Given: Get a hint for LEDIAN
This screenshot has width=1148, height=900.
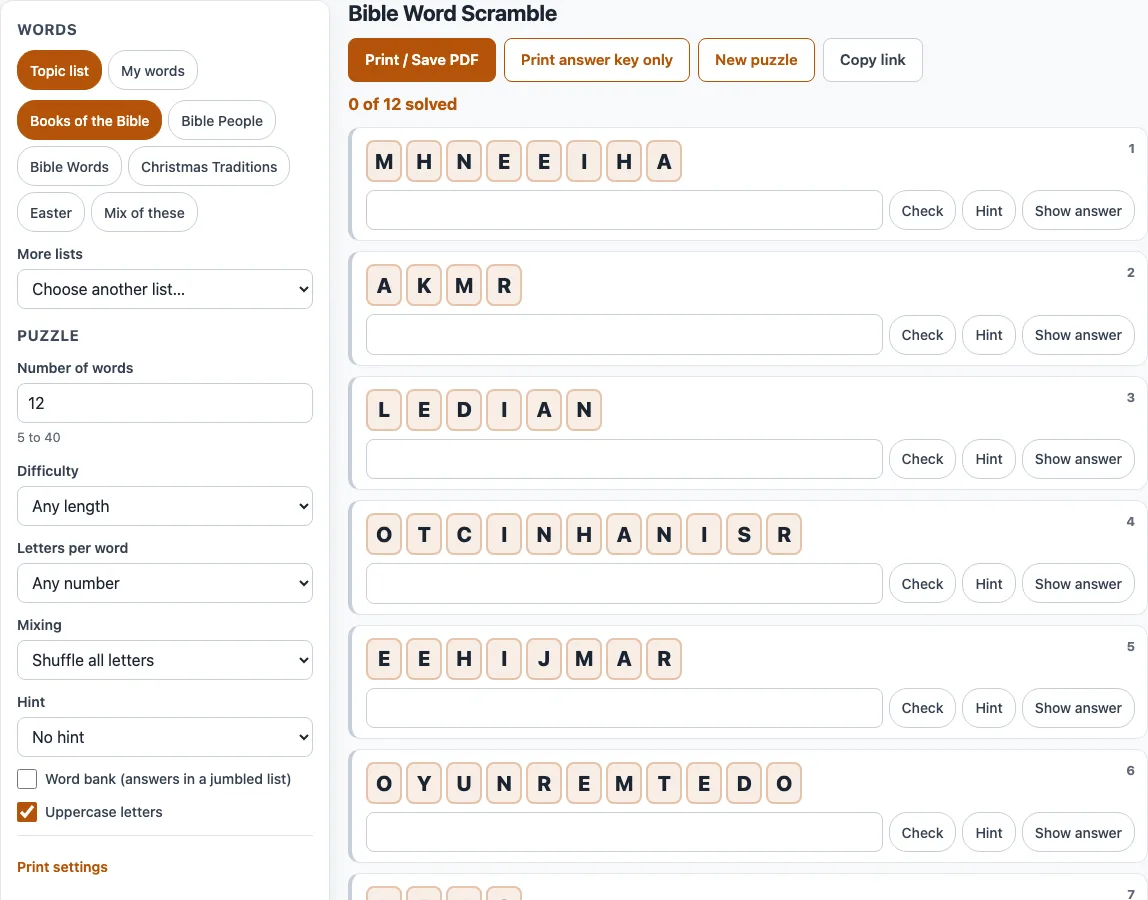Looking at the screenshot, I should [989, 459].
